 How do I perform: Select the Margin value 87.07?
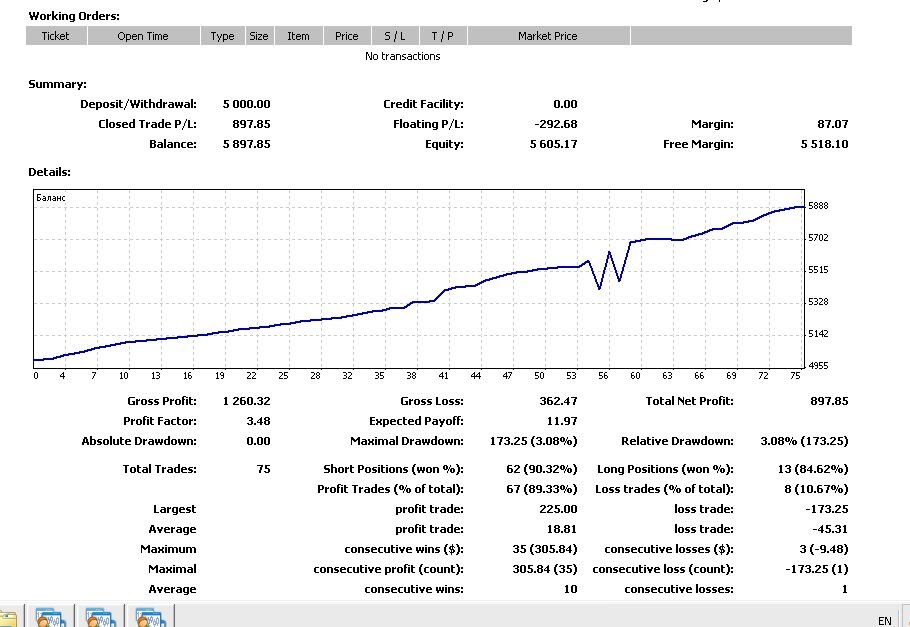click(833, 124)
